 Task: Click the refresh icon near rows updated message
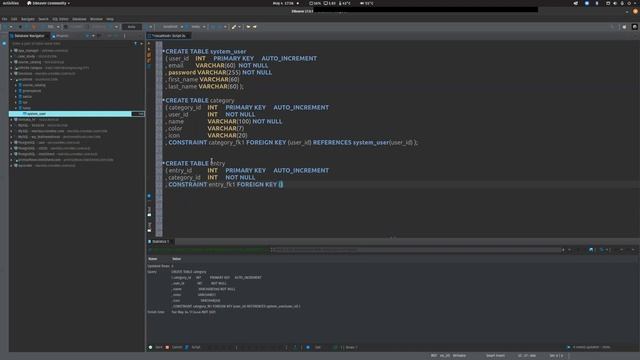[569, 347]
